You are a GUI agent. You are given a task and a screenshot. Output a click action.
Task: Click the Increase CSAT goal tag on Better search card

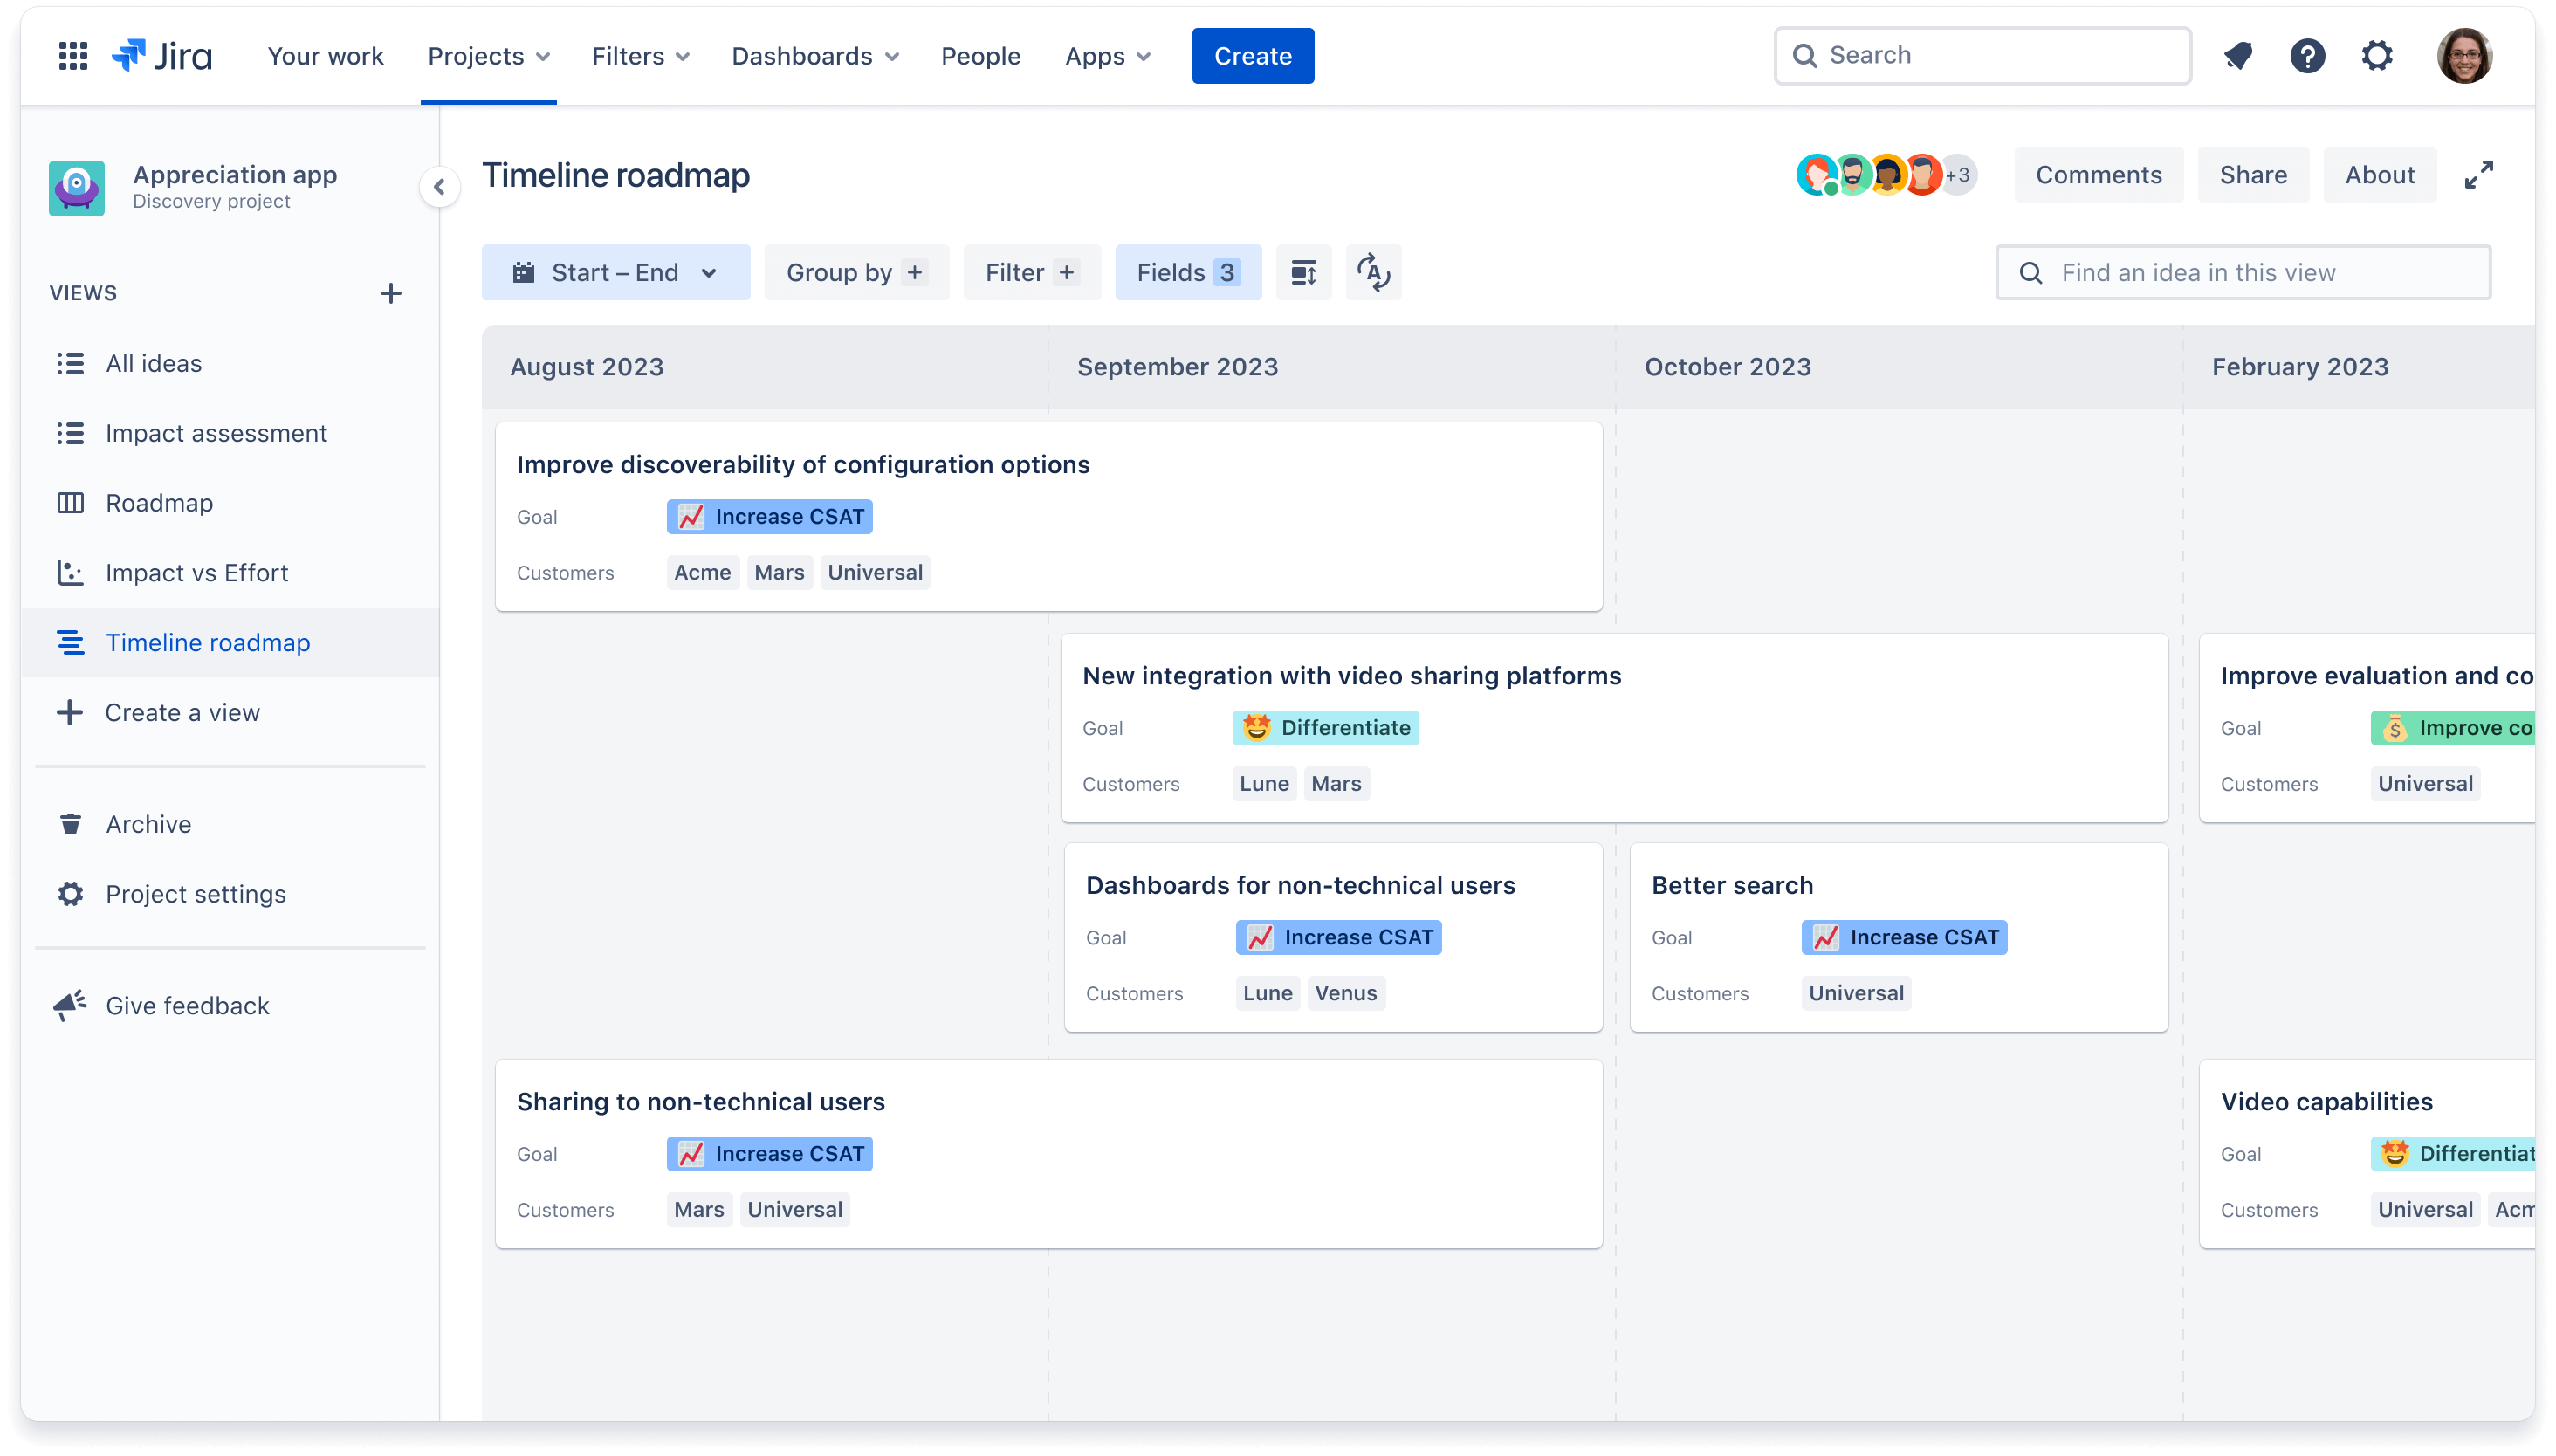click(1905, 936)
